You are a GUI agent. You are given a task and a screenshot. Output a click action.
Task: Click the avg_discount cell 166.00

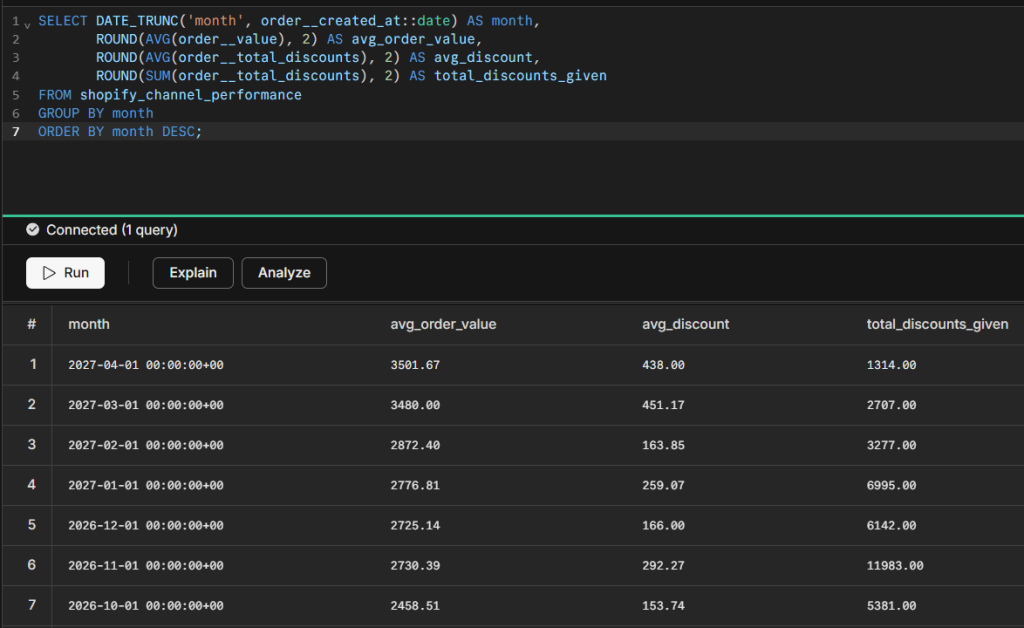(664, 526)
